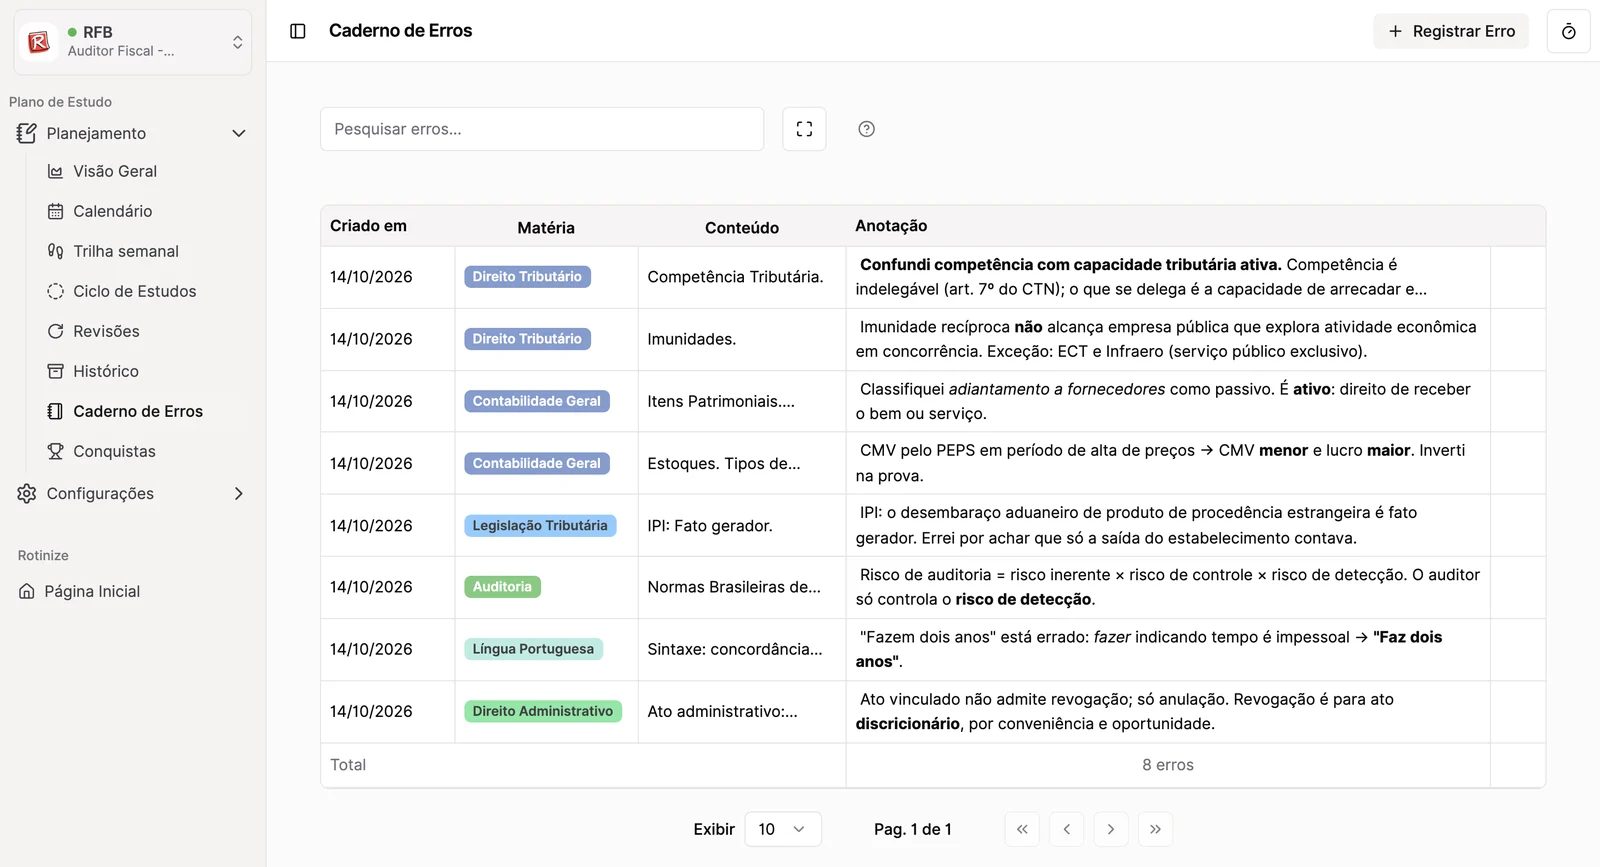Open the help question mark icon
The width and height of the screenshot is (1600, 867).
point(867,129)
